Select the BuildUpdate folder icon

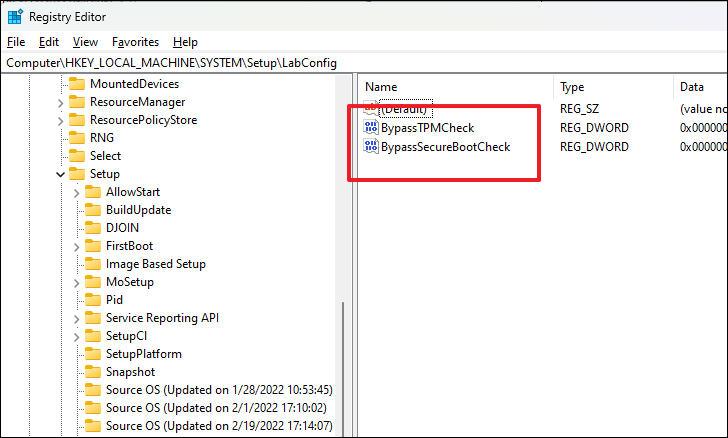click(93, 210)
